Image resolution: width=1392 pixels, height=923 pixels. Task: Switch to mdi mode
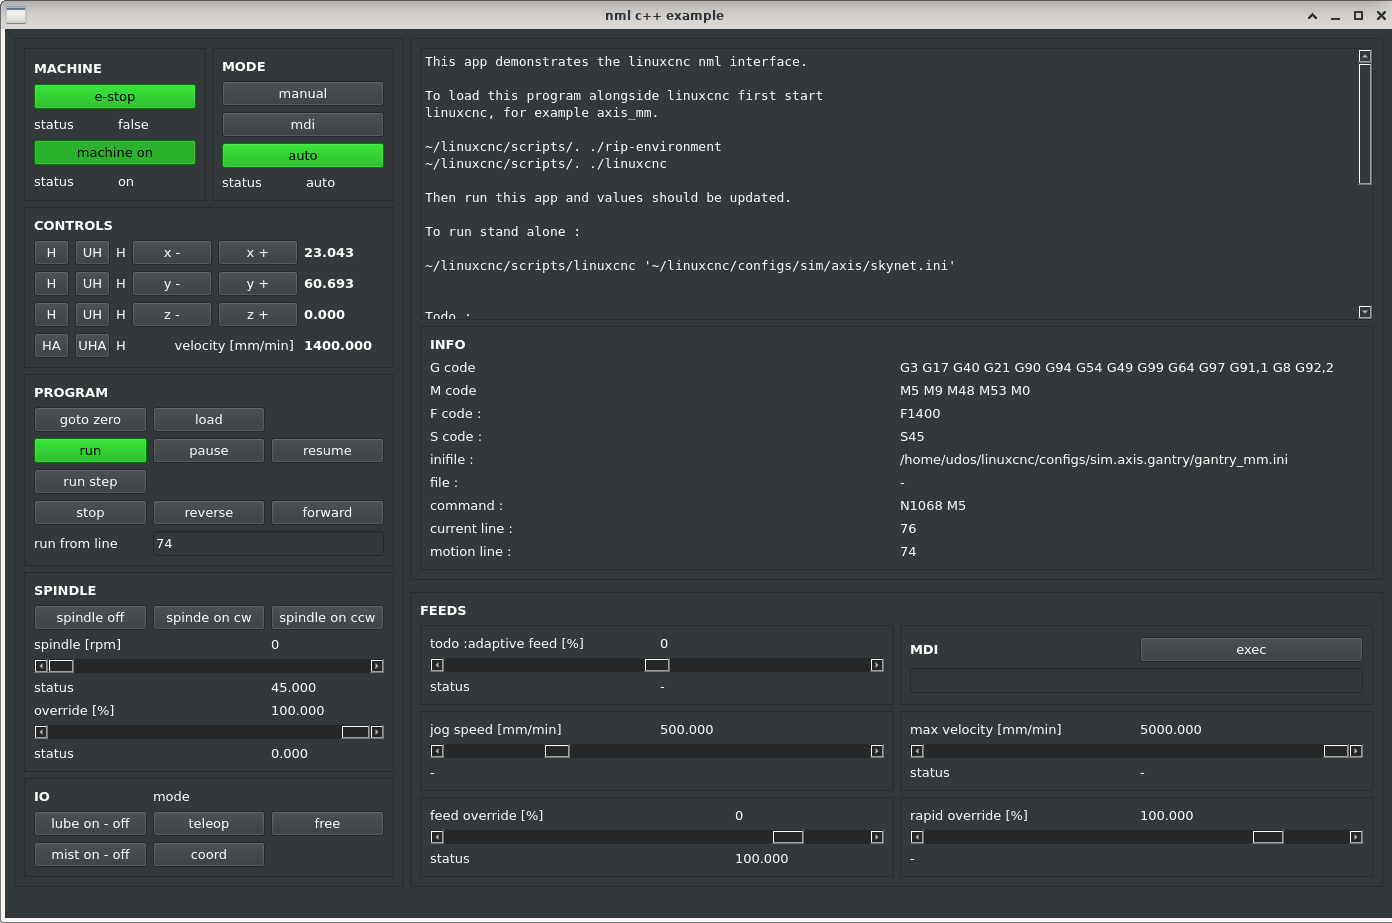pyautogui.click(x=302, y=124)
